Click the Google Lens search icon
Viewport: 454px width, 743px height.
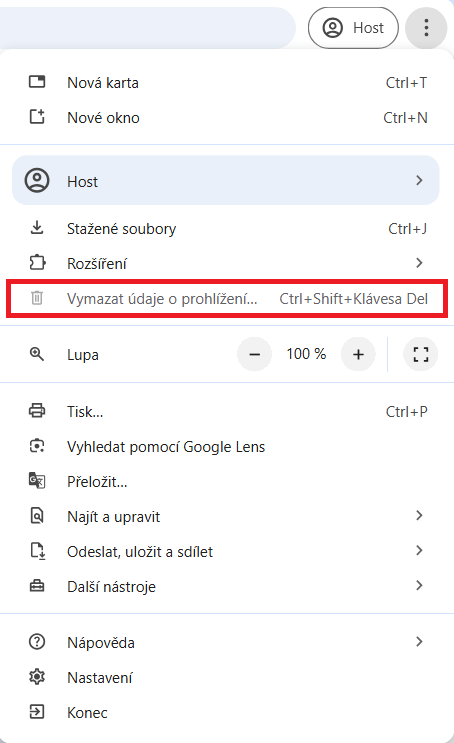[x=37, y=446]
